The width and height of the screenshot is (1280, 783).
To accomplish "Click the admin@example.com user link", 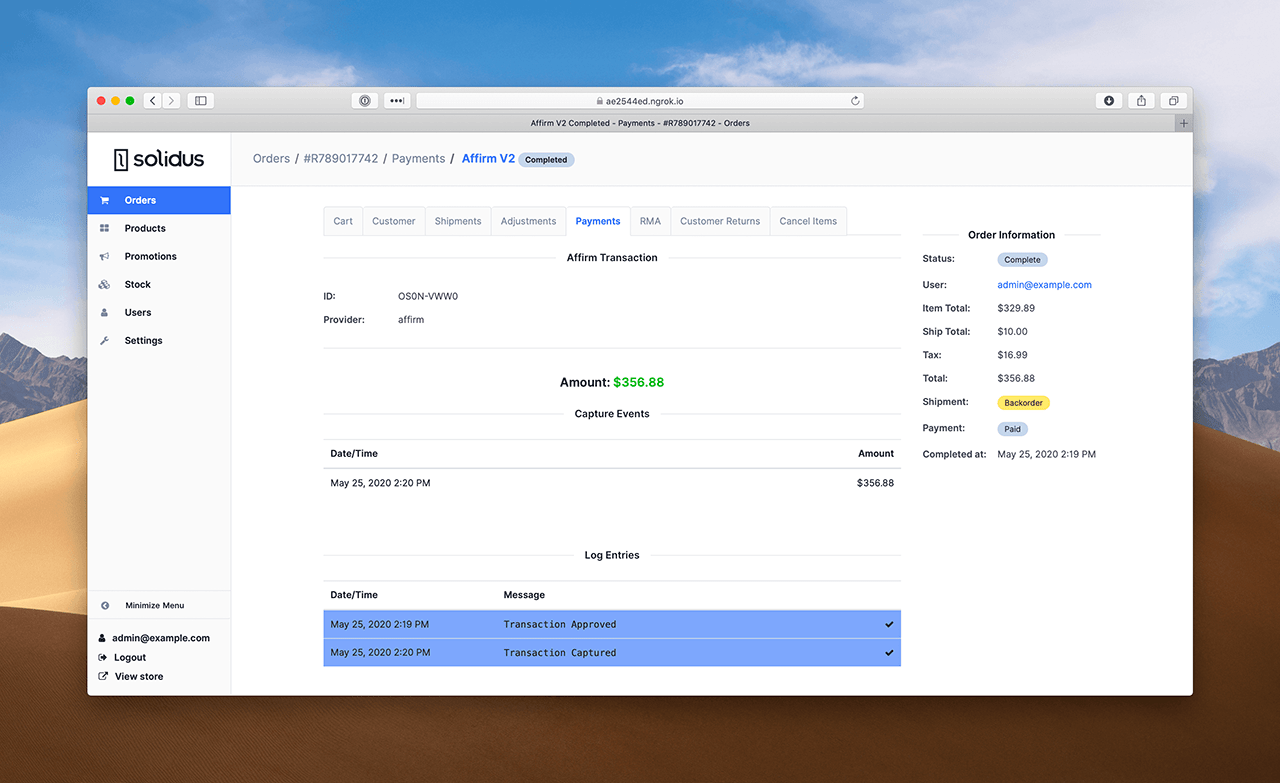I will (1044, 284).
